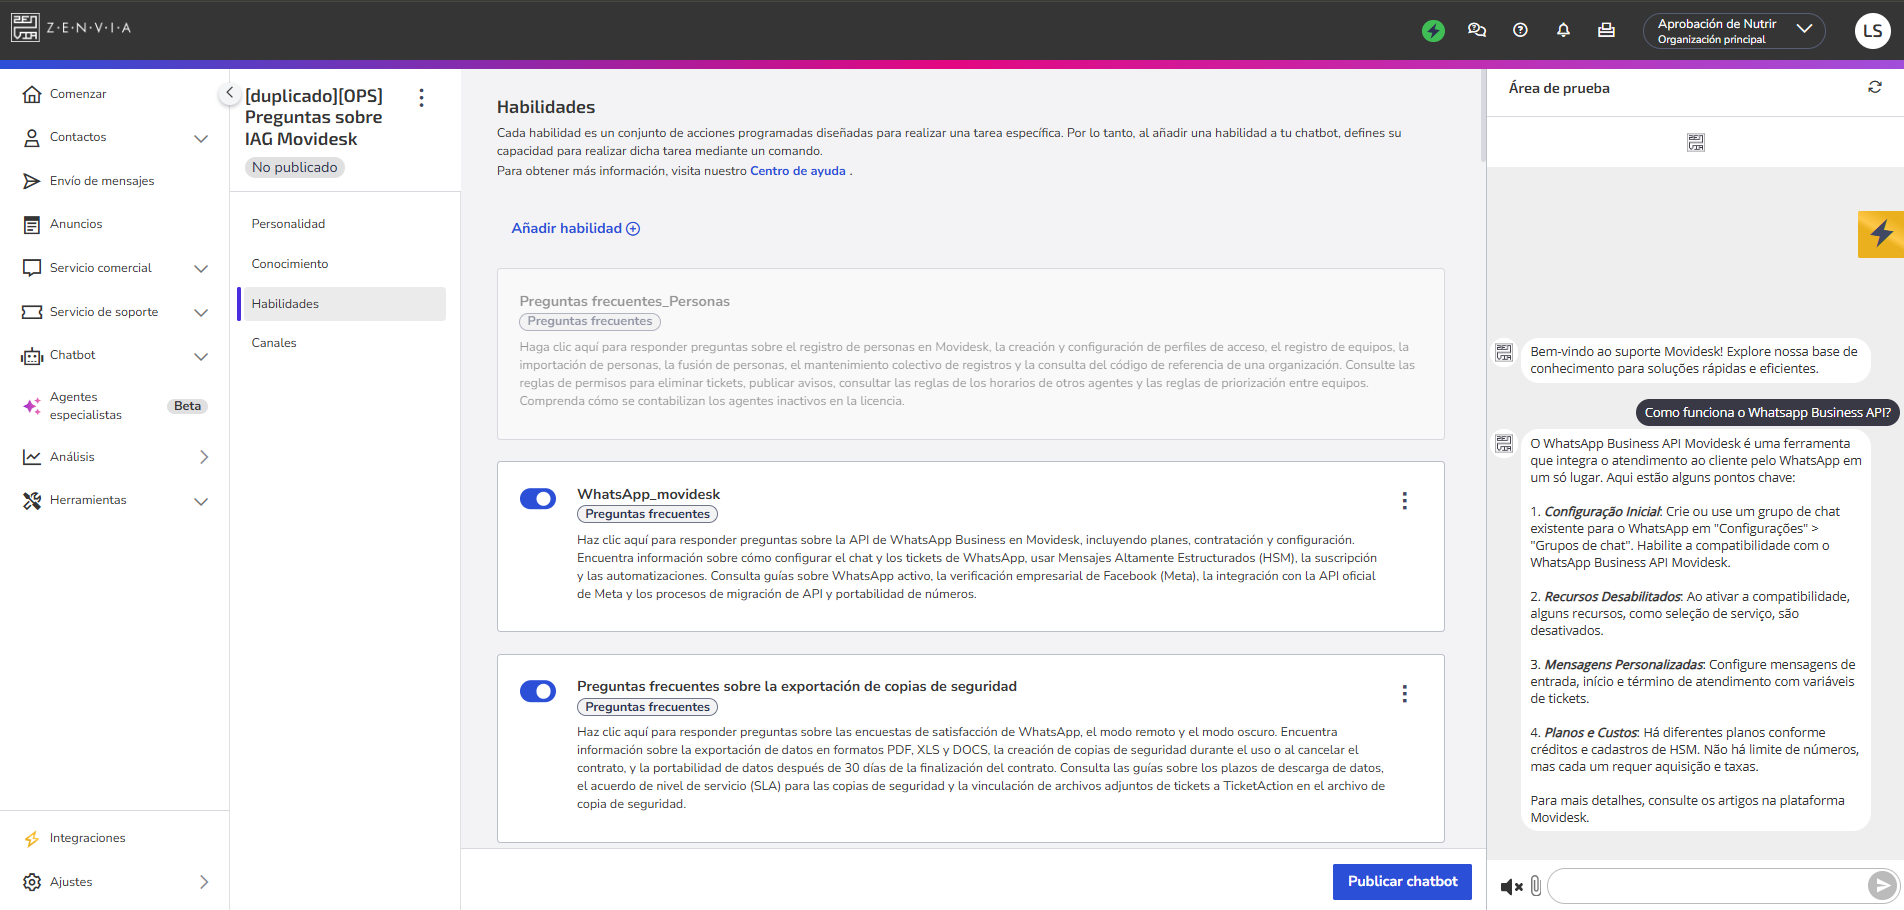Click the 'Como funciona o Whatsapp Business API?' message

click(x=1767, y=412)
